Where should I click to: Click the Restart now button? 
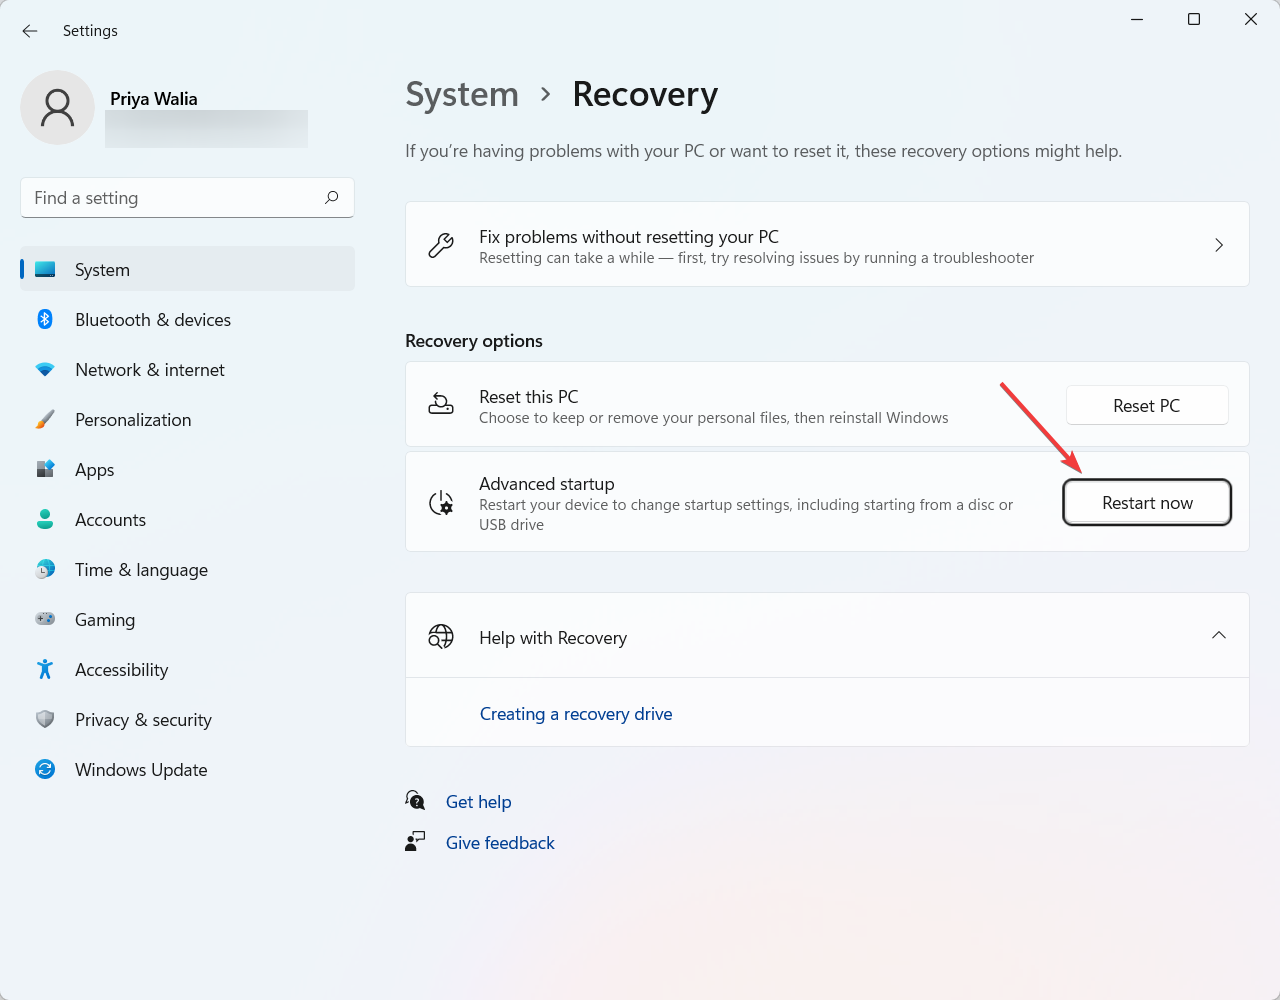(1147, 503)
